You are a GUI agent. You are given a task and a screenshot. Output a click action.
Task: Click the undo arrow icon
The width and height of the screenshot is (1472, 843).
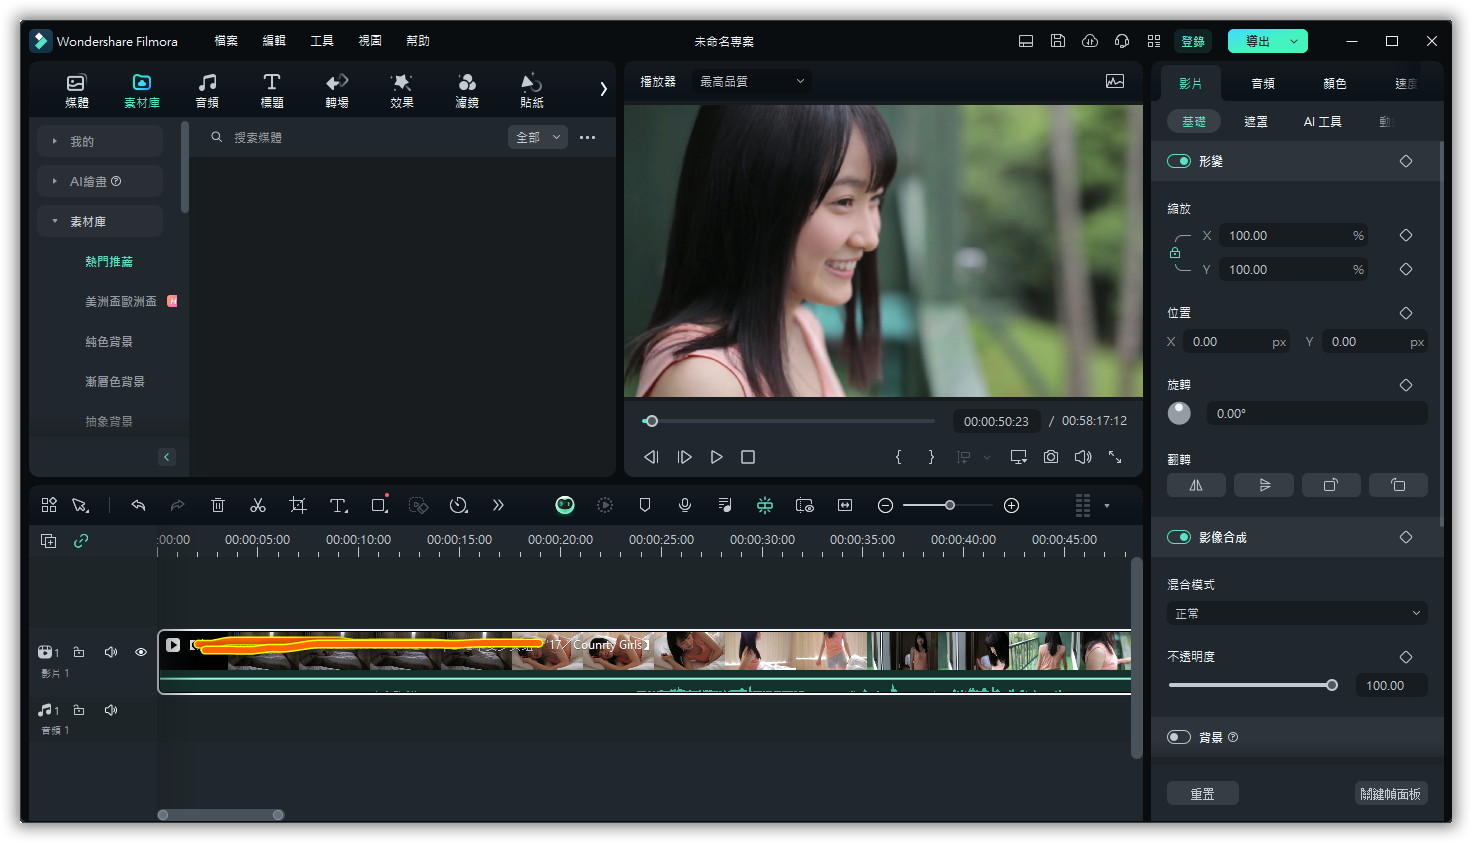coord(138,506)
